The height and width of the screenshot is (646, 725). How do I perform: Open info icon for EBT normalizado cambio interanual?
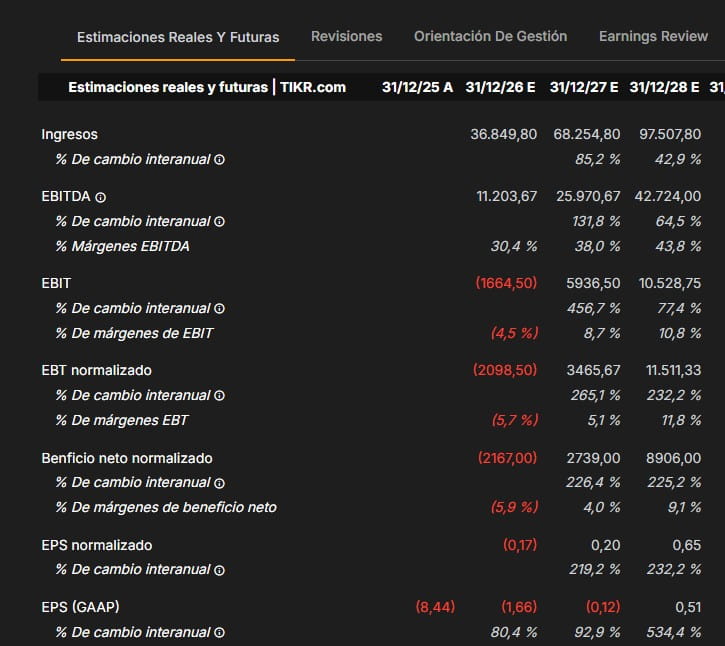click(x=220, y=395)
